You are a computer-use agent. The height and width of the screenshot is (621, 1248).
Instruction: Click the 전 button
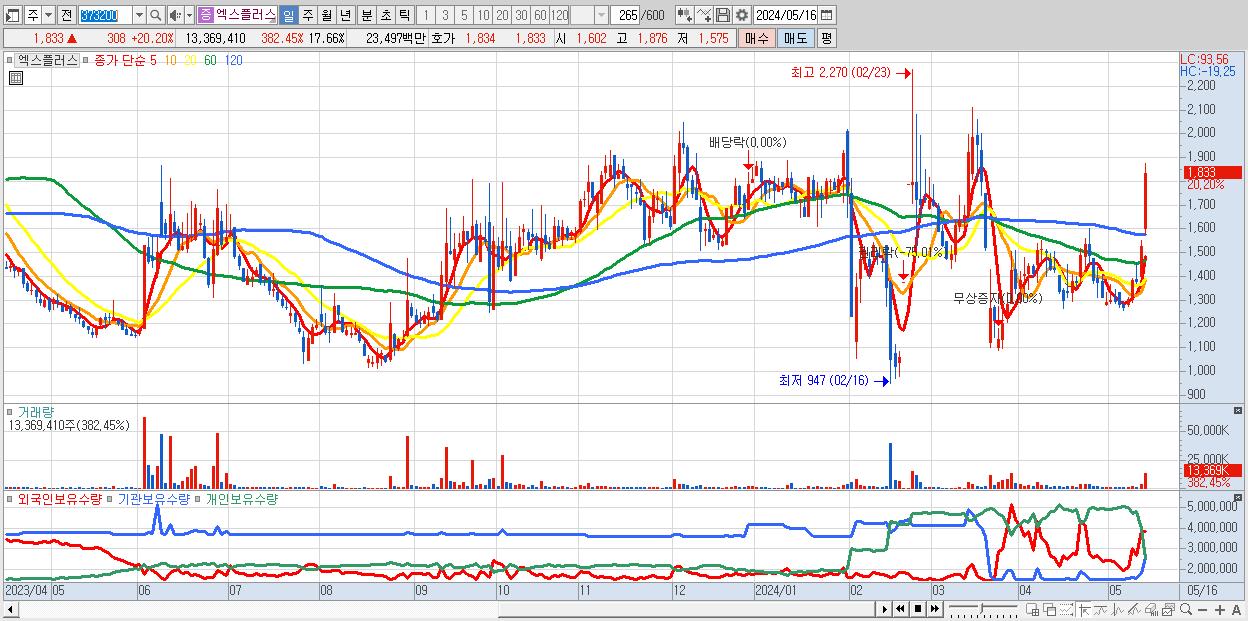click(66, 15)
